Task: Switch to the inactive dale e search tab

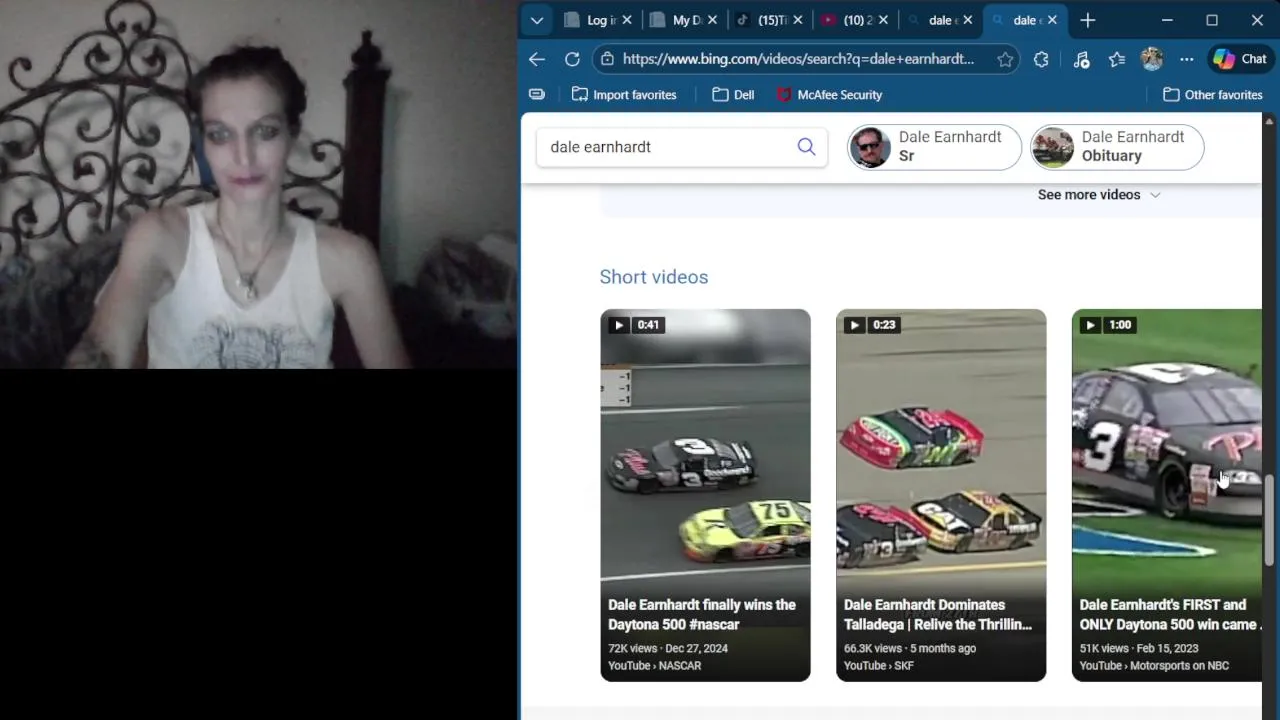Action: point(940,20)
